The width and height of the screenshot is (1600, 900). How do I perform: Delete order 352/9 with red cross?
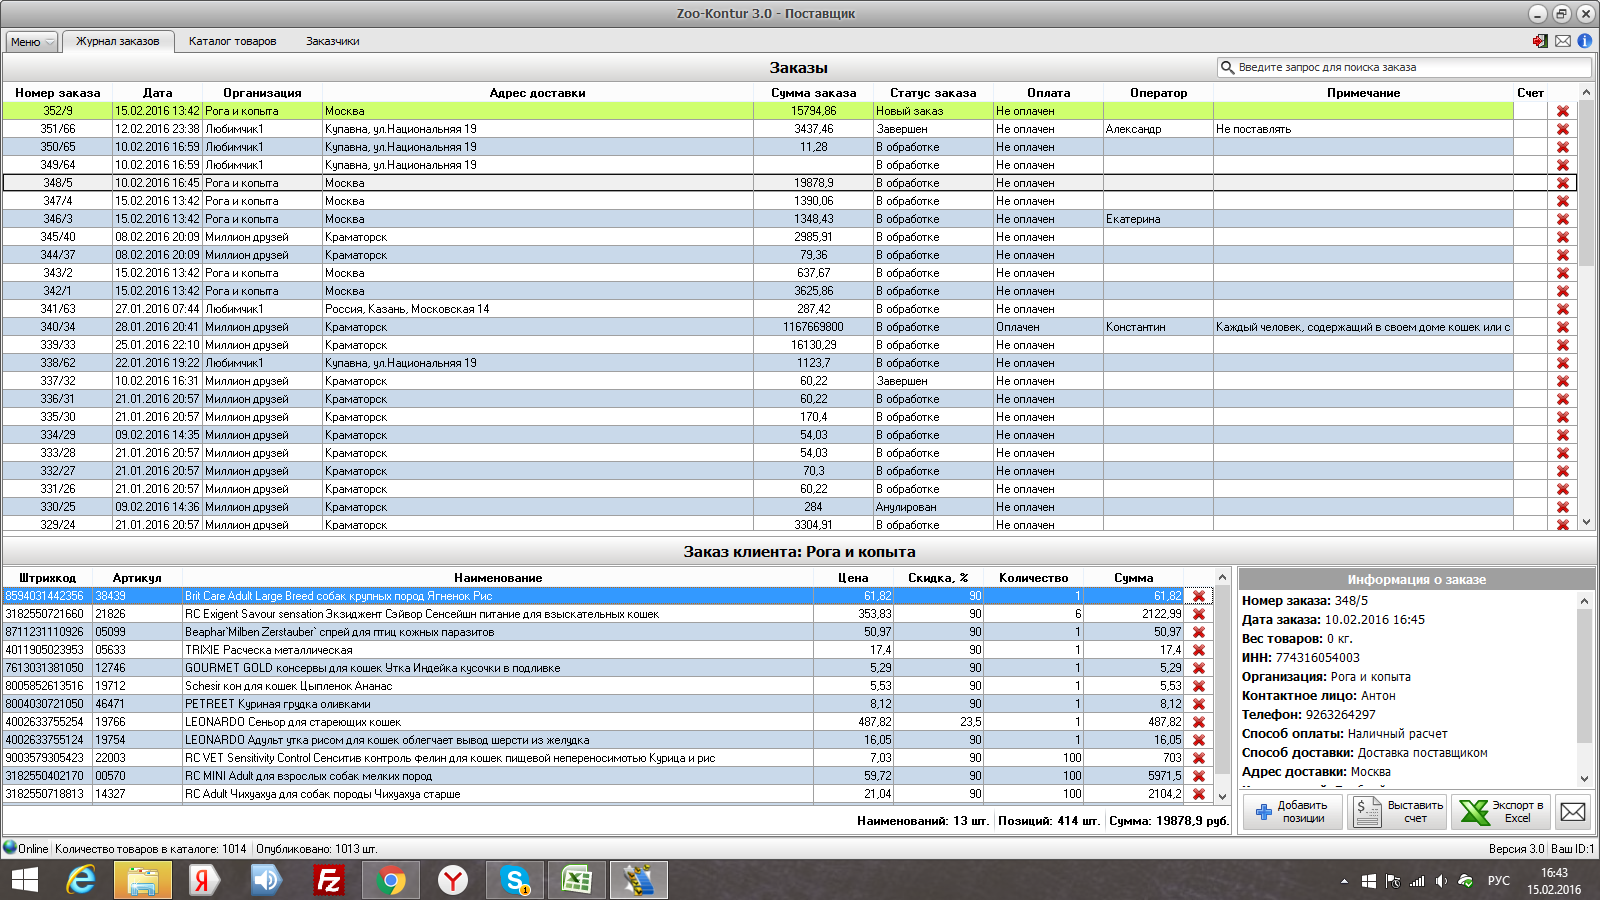tap(1563, 111)
